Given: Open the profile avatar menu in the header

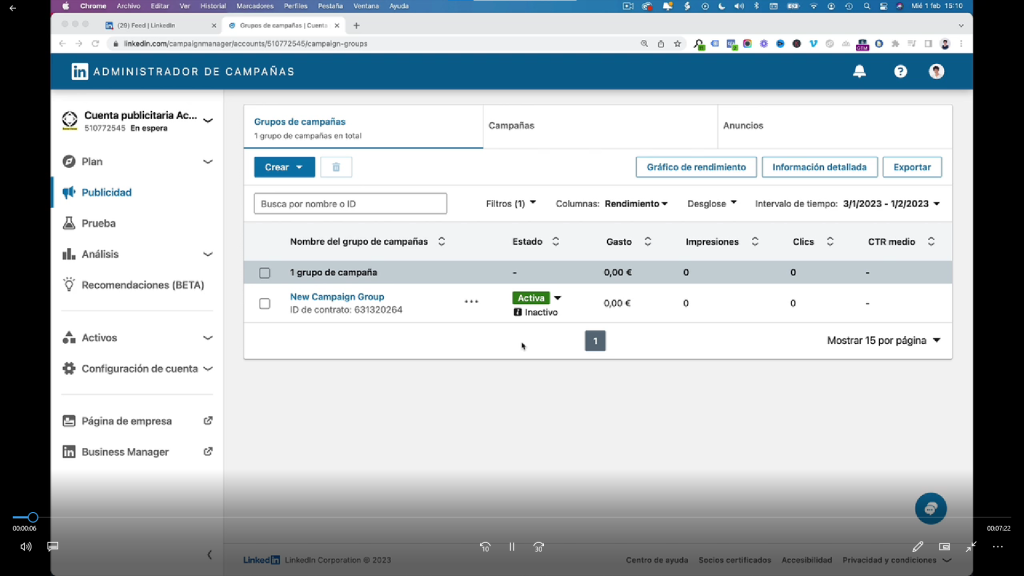Looking at the screenshot, I should tap(936, 71).
